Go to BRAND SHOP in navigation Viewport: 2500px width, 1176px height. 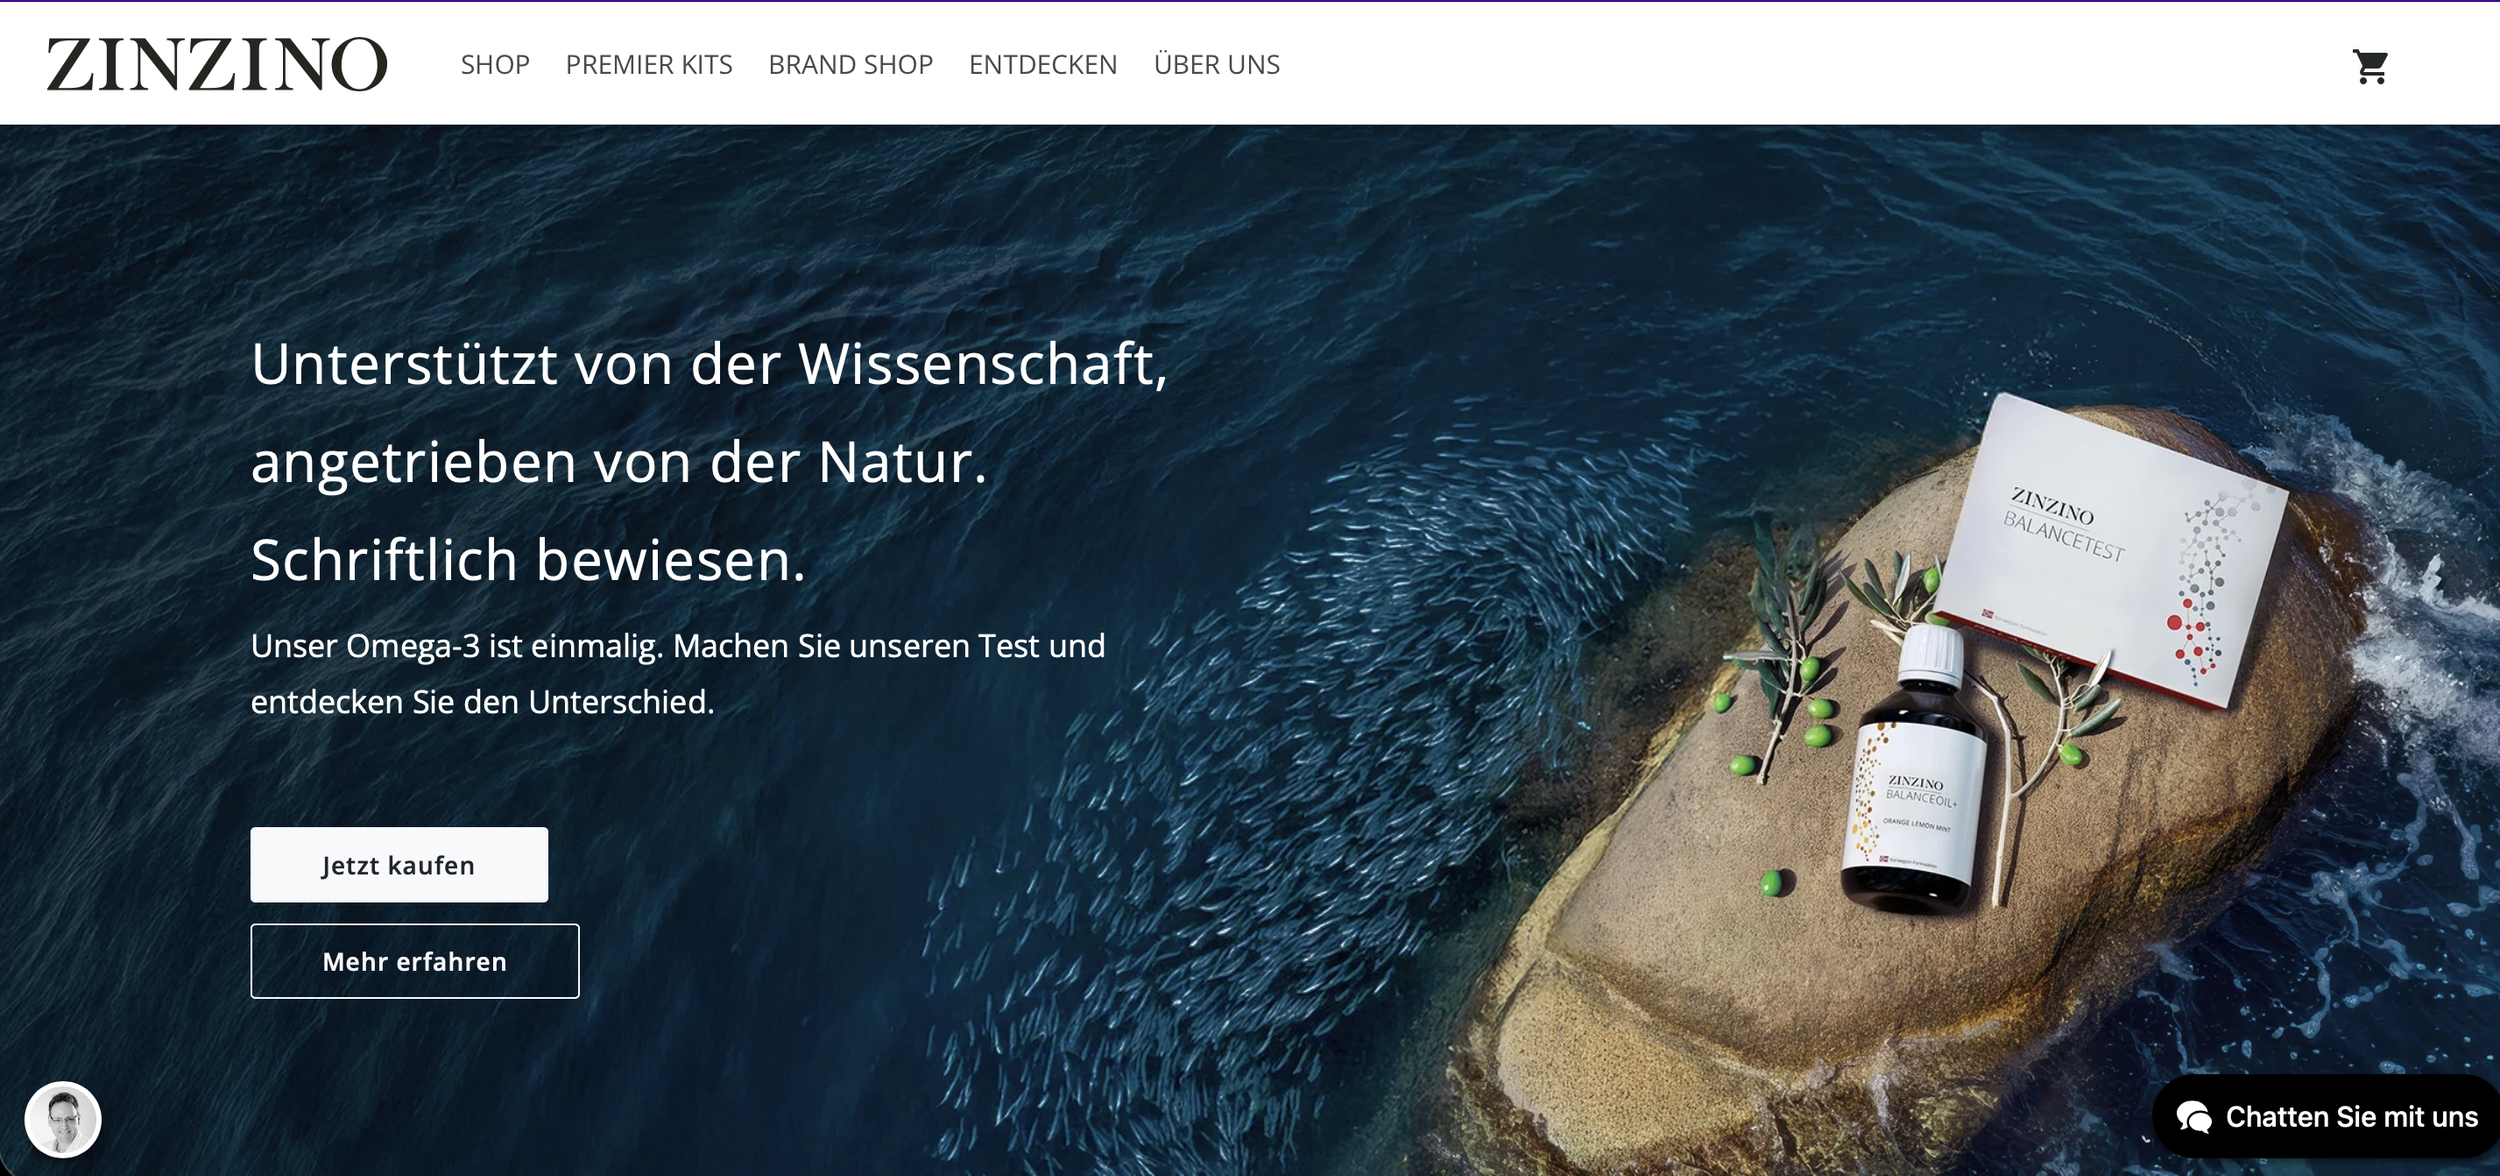[x=850, y=65]
